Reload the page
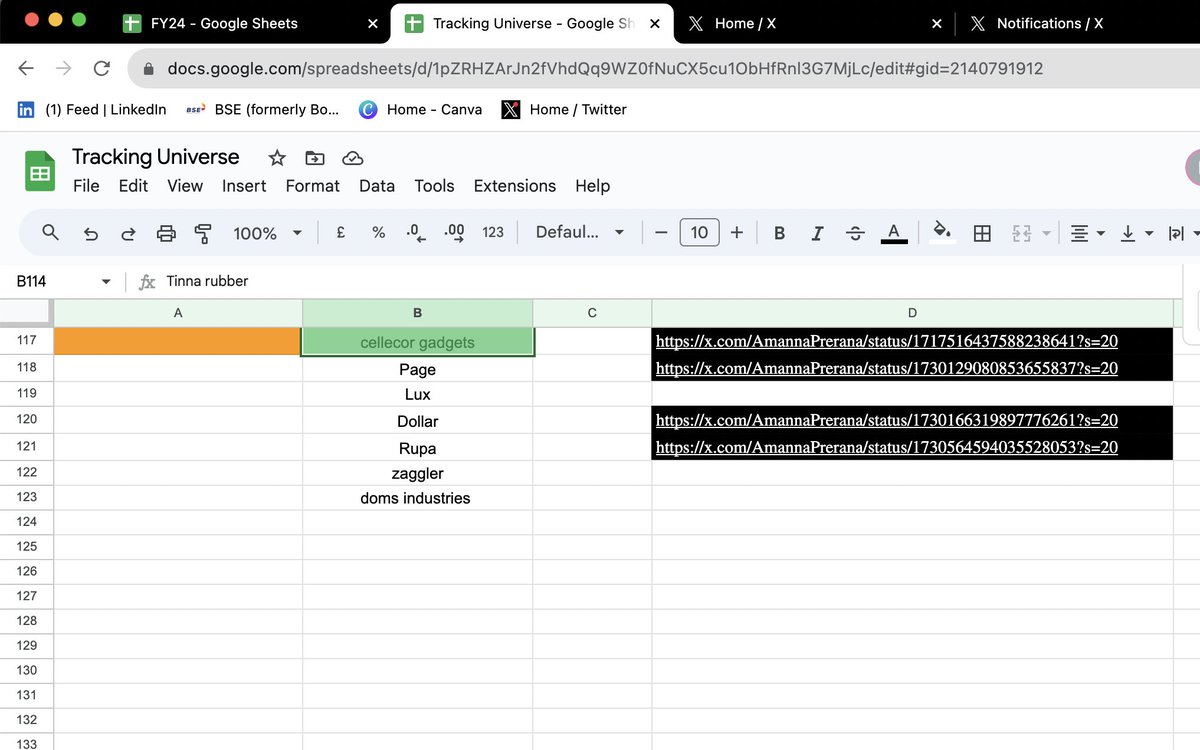 pyautogui.click(x=101, y=68)
